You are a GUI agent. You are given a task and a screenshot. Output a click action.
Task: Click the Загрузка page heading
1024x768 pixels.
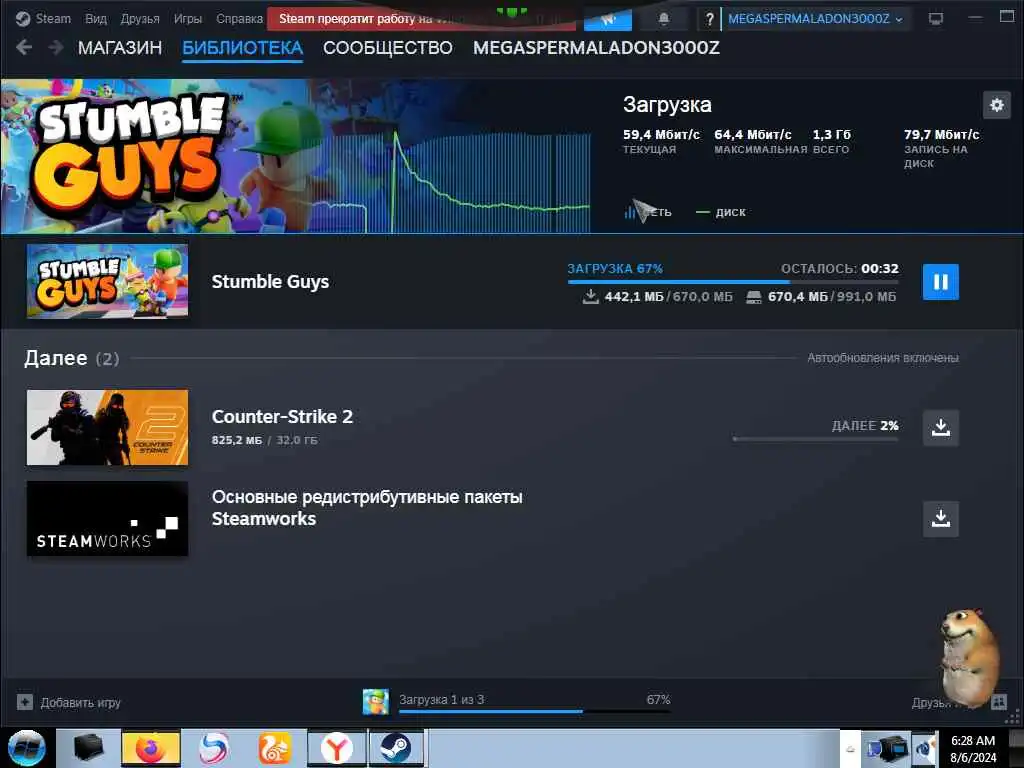tap(667, 104)
